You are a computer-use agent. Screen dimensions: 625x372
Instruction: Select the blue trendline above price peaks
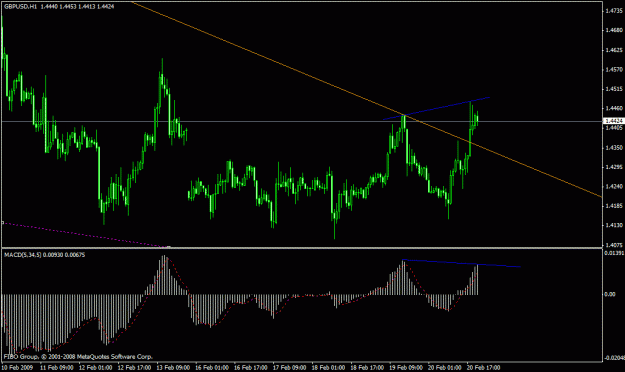[x=436, y=108]
